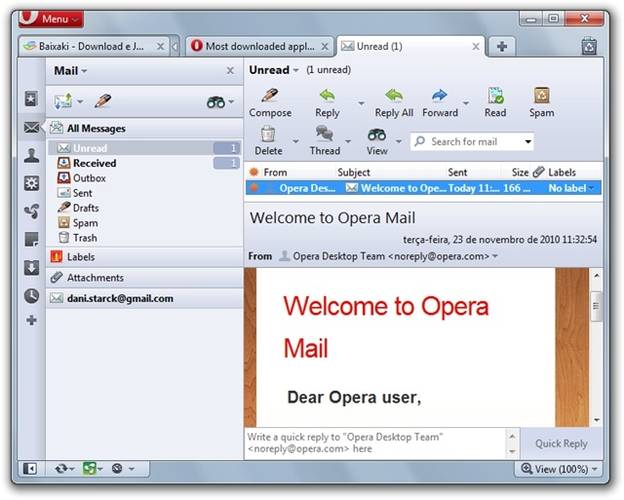Switch to the Baixaki tab
624x500 pixels.
(x=94, y=47)
